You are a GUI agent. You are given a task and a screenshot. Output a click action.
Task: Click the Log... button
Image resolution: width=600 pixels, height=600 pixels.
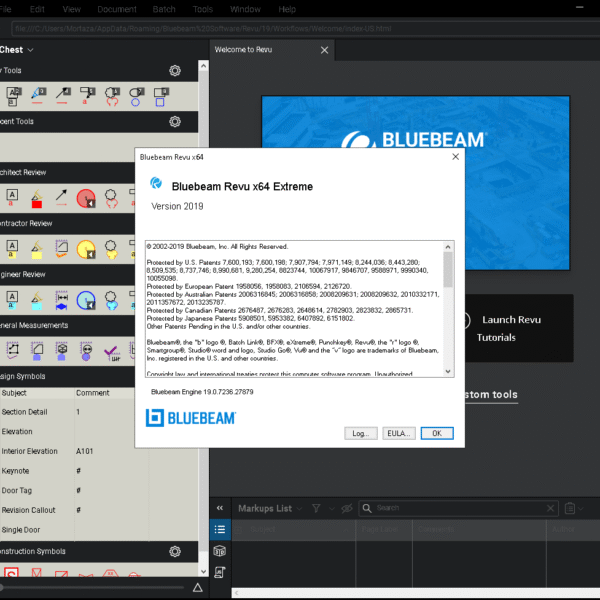[361, 433]
